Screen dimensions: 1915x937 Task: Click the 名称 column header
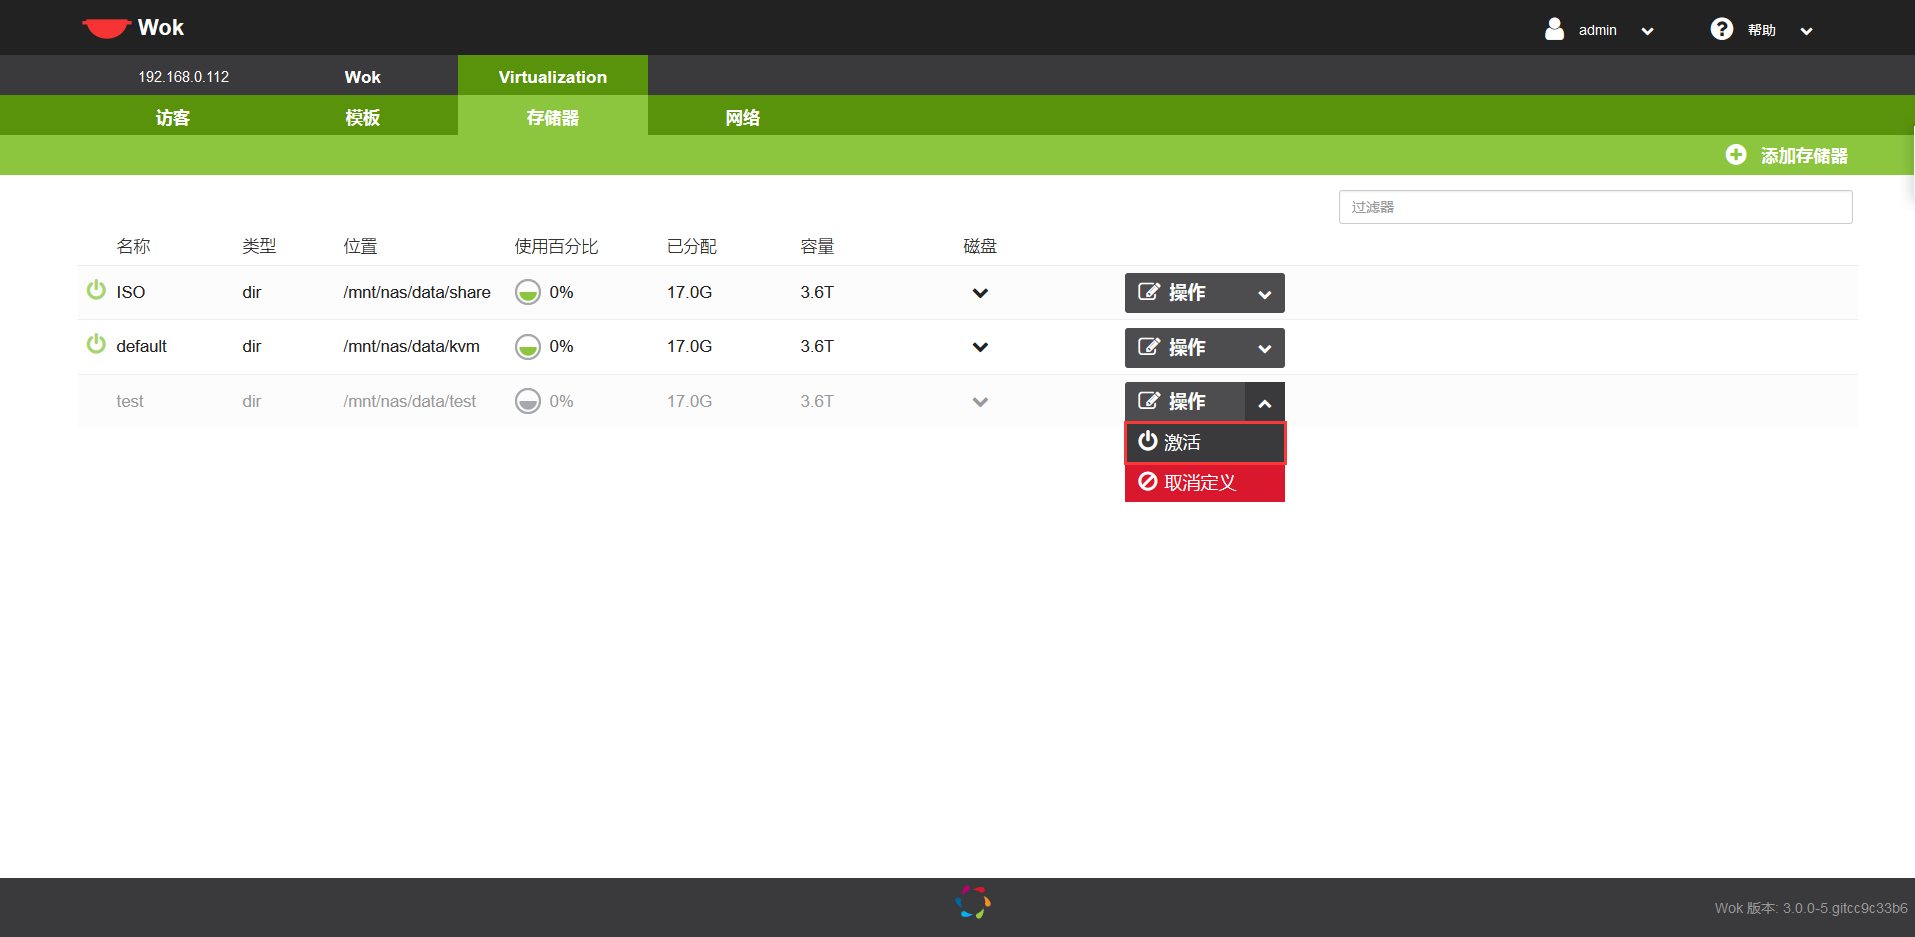click(133, 246)
